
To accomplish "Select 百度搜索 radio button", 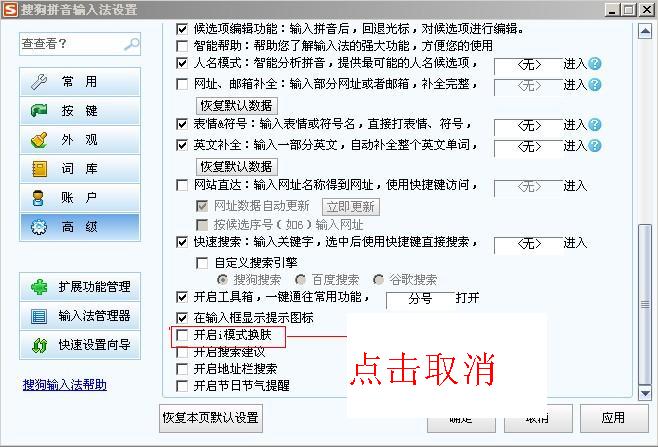I will coord(300,280).
